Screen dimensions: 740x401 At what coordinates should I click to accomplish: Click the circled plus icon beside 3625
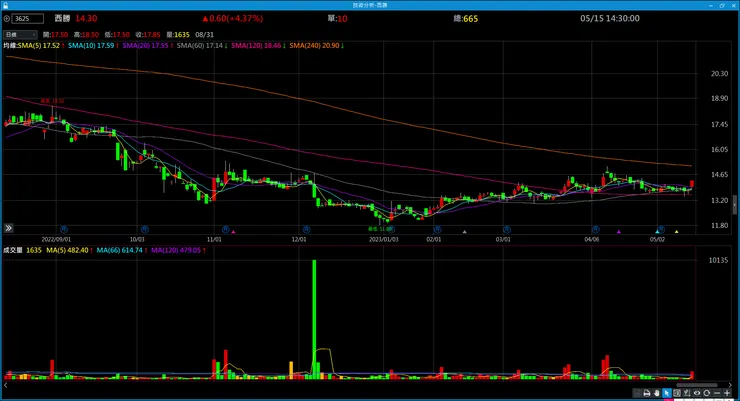(7, 18)
